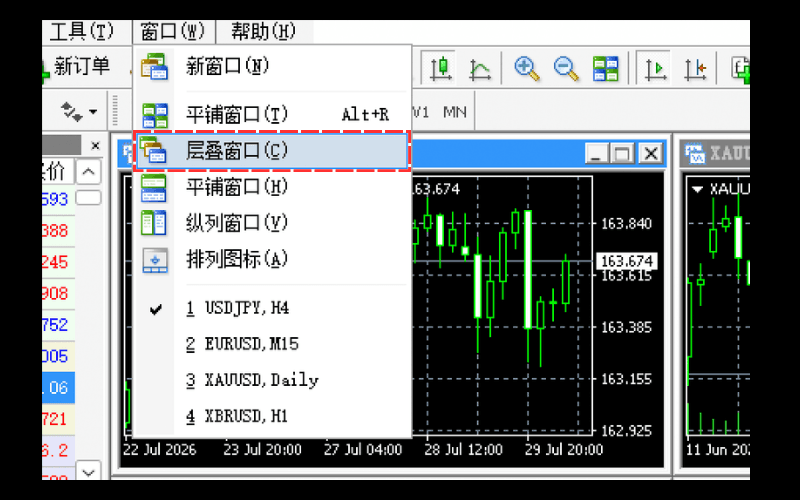Image resolution: width=800 pixels, height=500 pixels.
Task: Choose 平铺窗口(T) with Alt+R shortcut
Action: (x=272, y=114)
